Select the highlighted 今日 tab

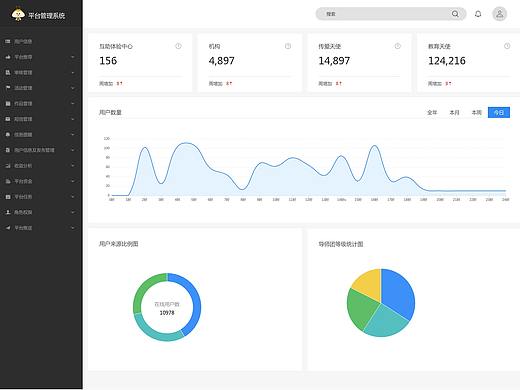click(499, 112)
